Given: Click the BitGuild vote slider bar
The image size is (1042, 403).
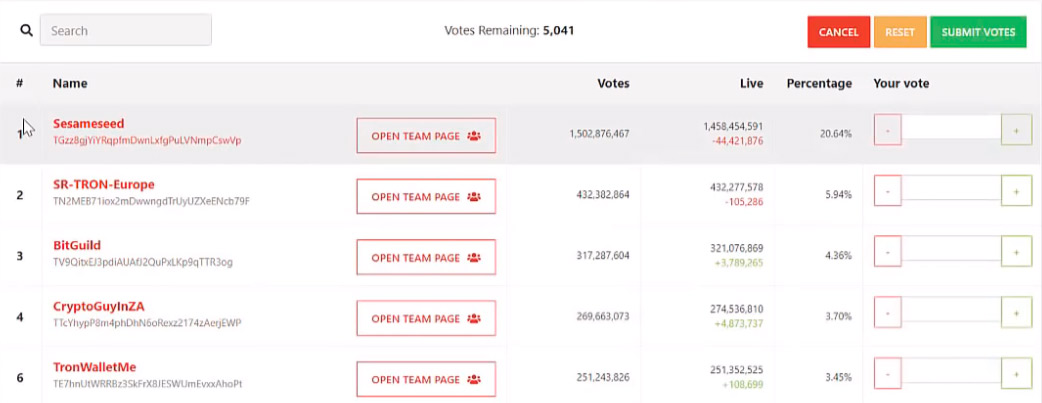Looking at the screenshot, I should click(x=951, y=253).
